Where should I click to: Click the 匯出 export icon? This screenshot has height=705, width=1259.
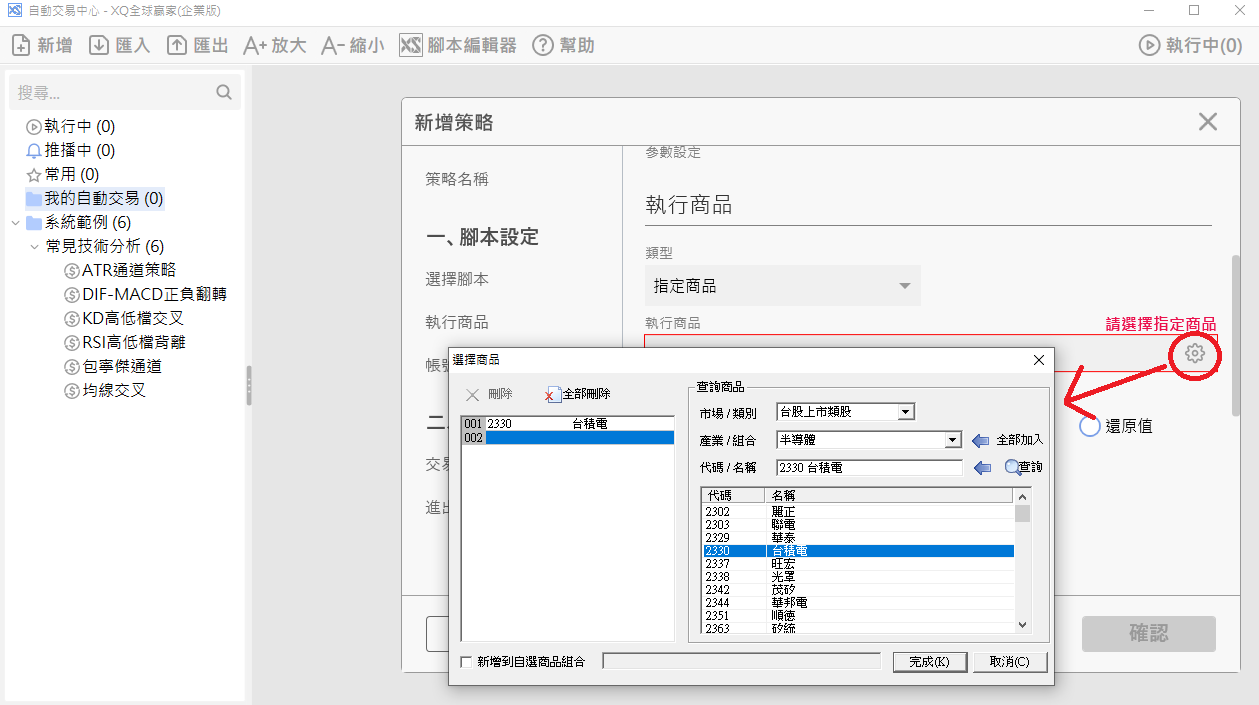pos(177,45)
